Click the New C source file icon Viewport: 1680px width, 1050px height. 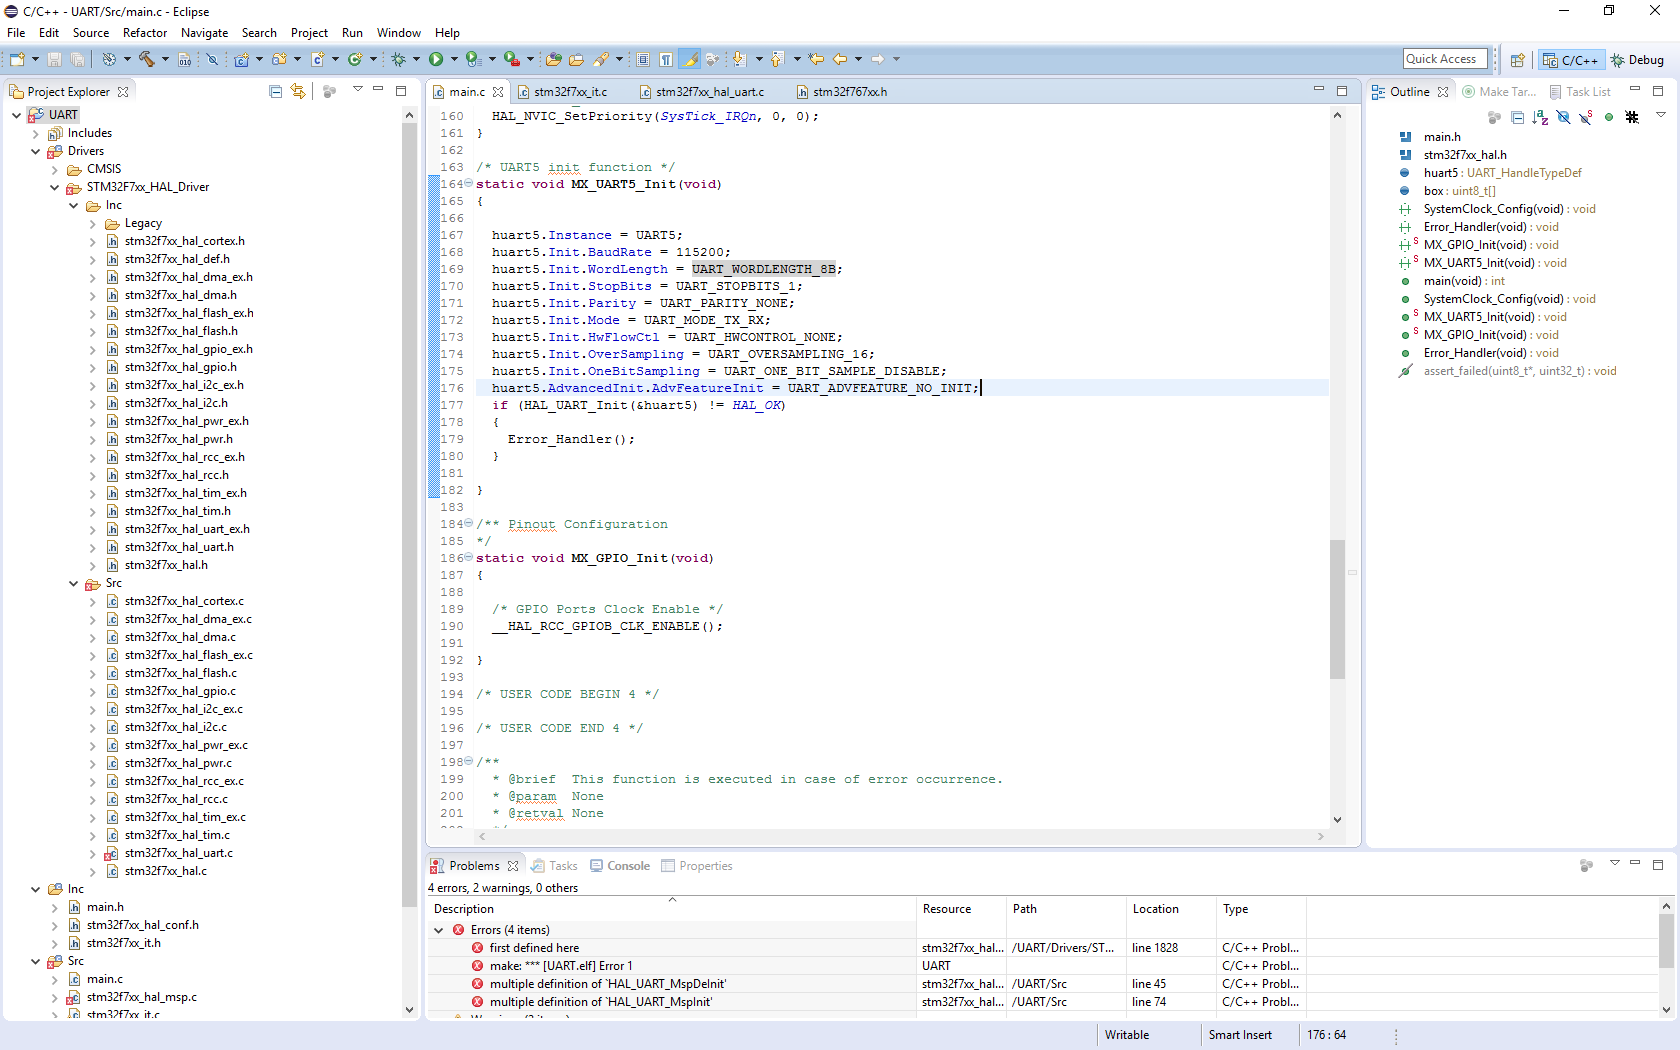coord(318,59)
